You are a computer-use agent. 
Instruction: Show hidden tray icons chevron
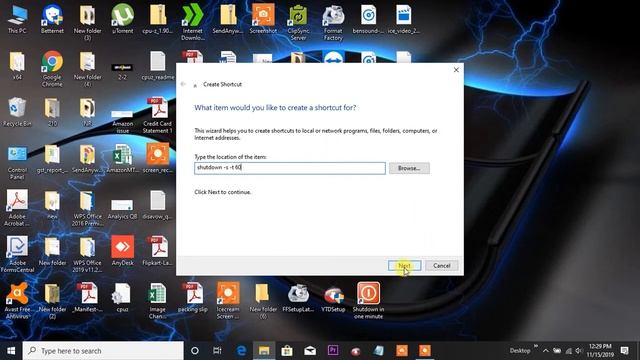[x=545, y=351]
